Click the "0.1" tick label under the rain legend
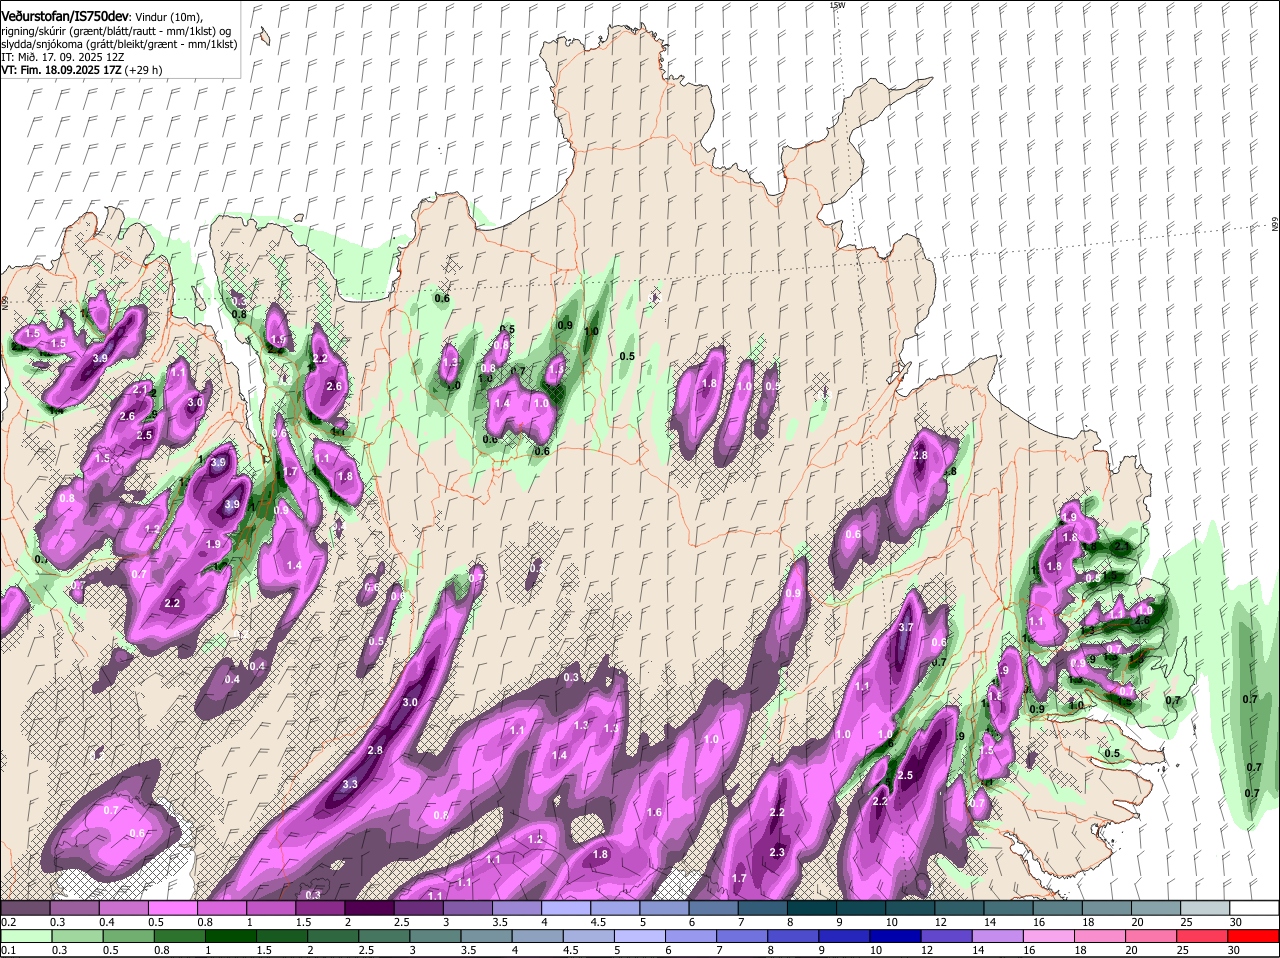This screenshot has width=1280, height=958. [8, 951]
